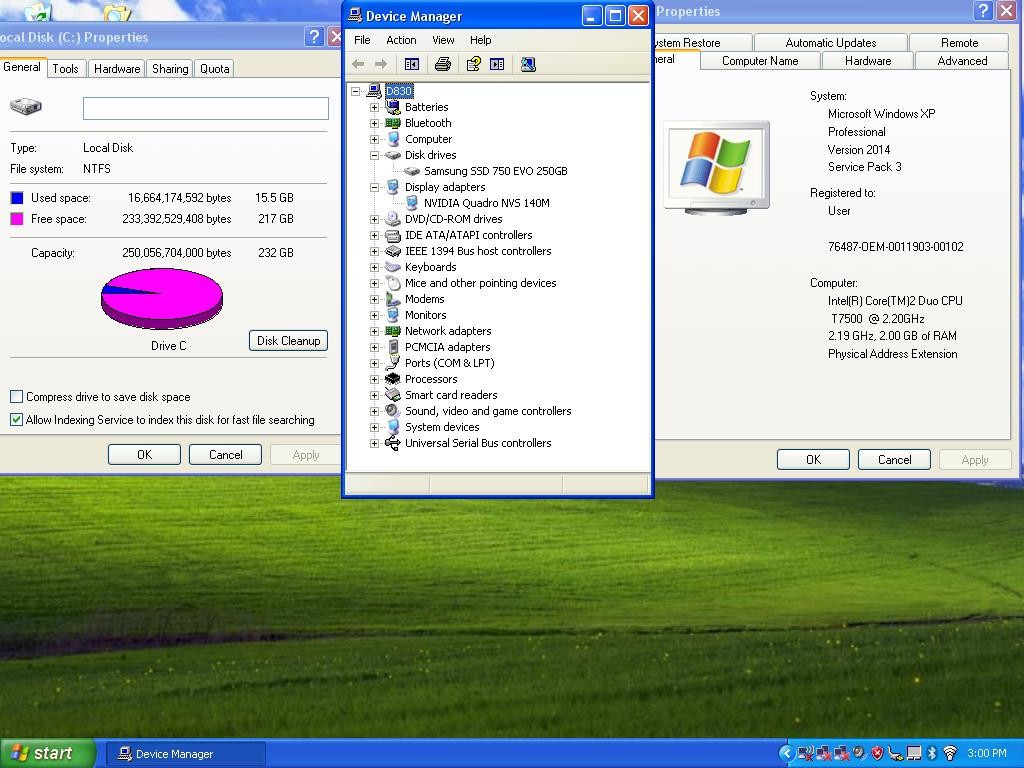Image resolution: width=1024 pixels, height=768 pixels.
Task: Click the Batteries category icon
Action: (392, 106)
